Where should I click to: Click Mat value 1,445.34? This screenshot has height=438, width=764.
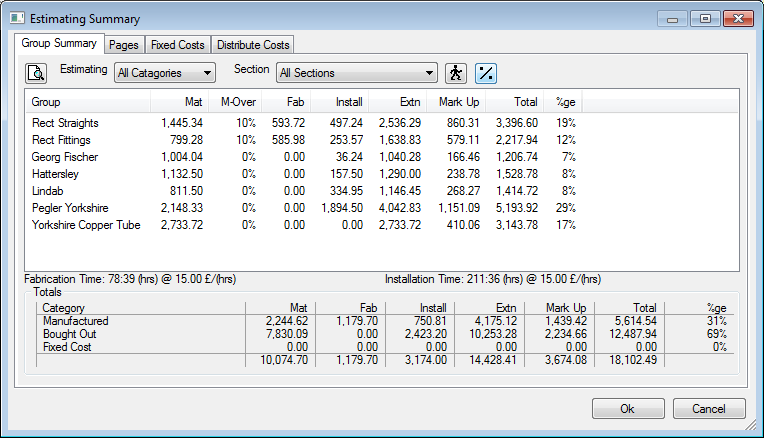(182, 123)
